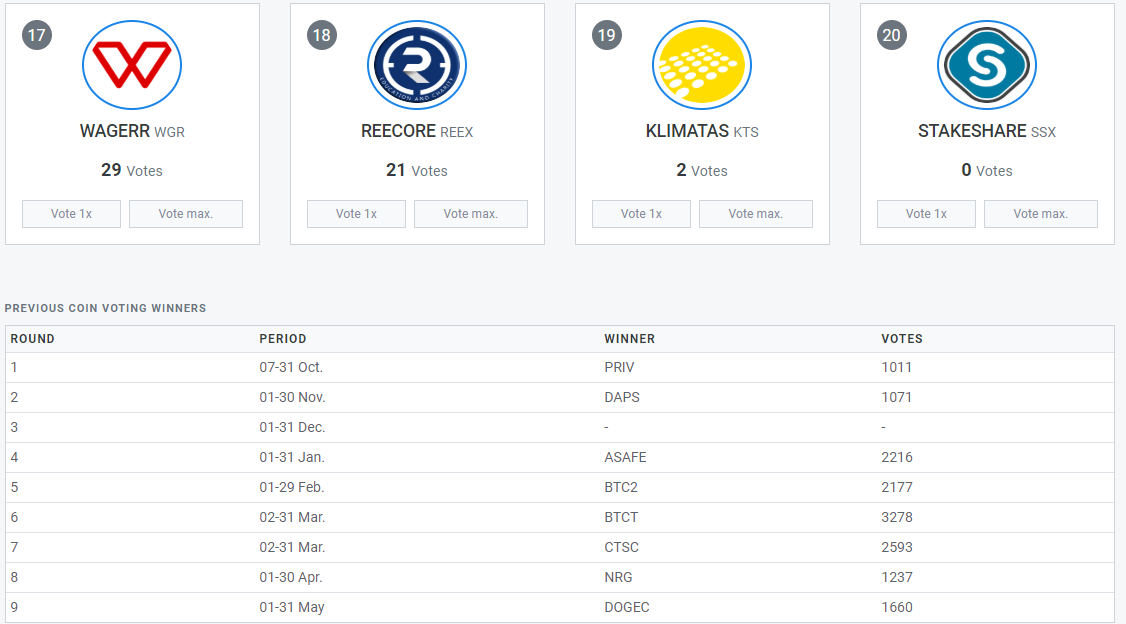Click the 01-31 Jan. period cell
The image size is (1126, 624).
[292, 457]
